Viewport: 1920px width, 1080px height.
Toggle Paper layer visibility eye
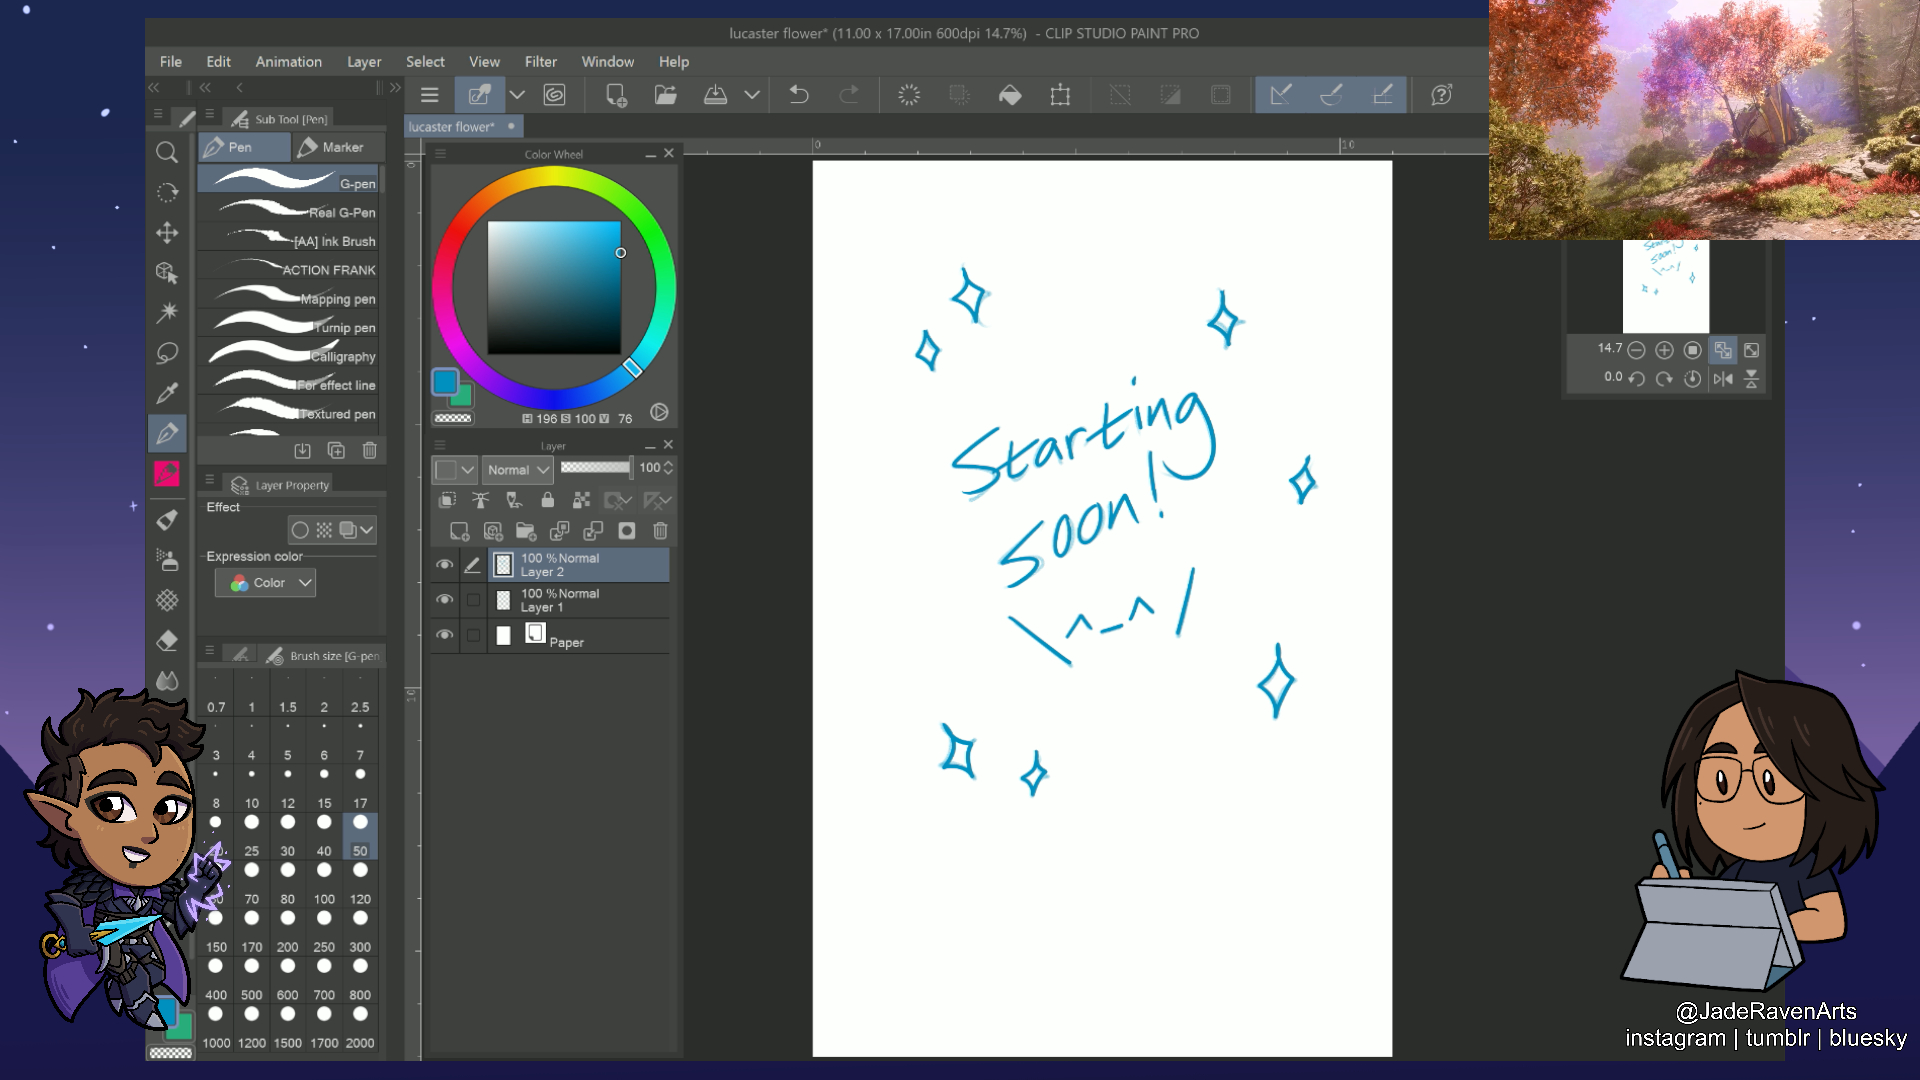(x=444, y=635)
